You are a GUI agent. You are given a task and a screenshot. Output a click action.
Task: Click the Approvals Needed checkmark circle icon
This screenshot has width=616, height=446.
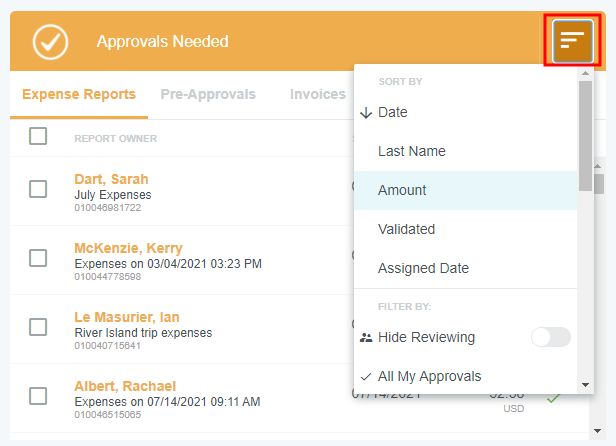click(50, 41)
